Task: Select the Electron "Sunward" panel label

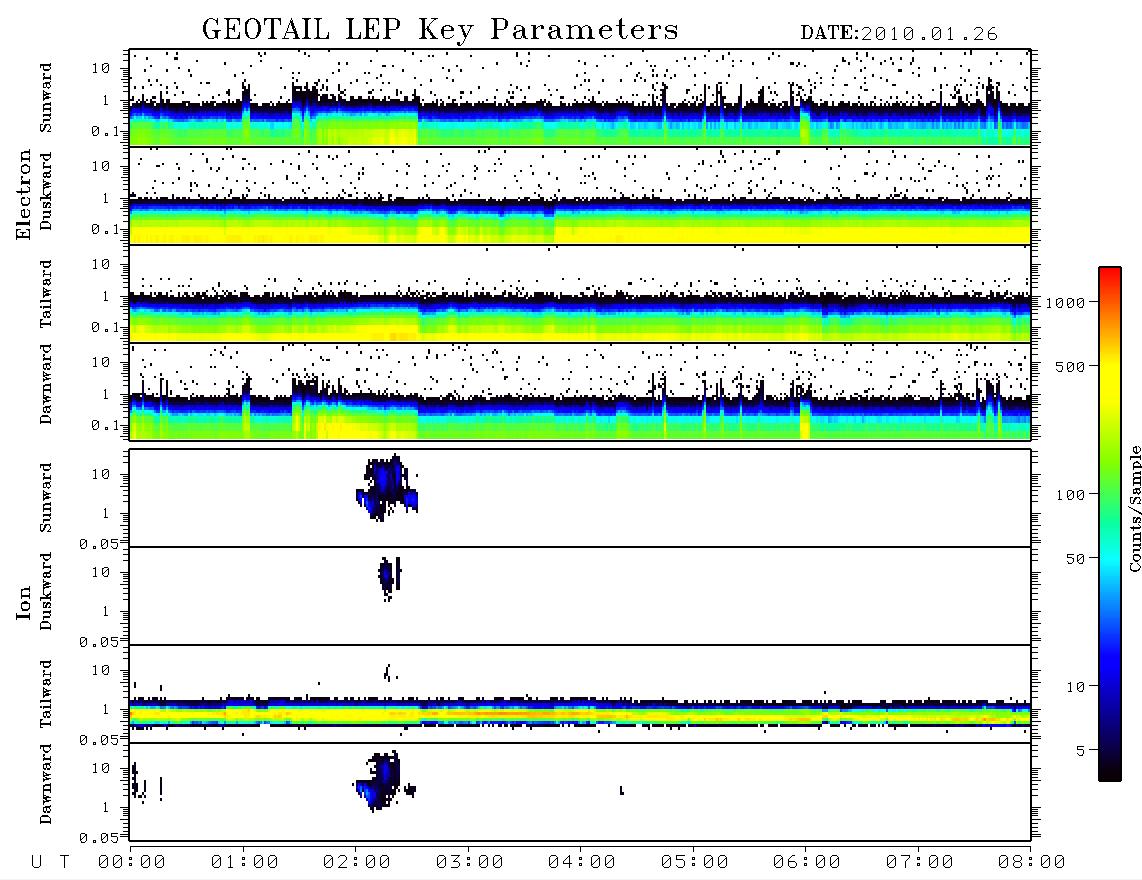Action: [x=46, y=98]
